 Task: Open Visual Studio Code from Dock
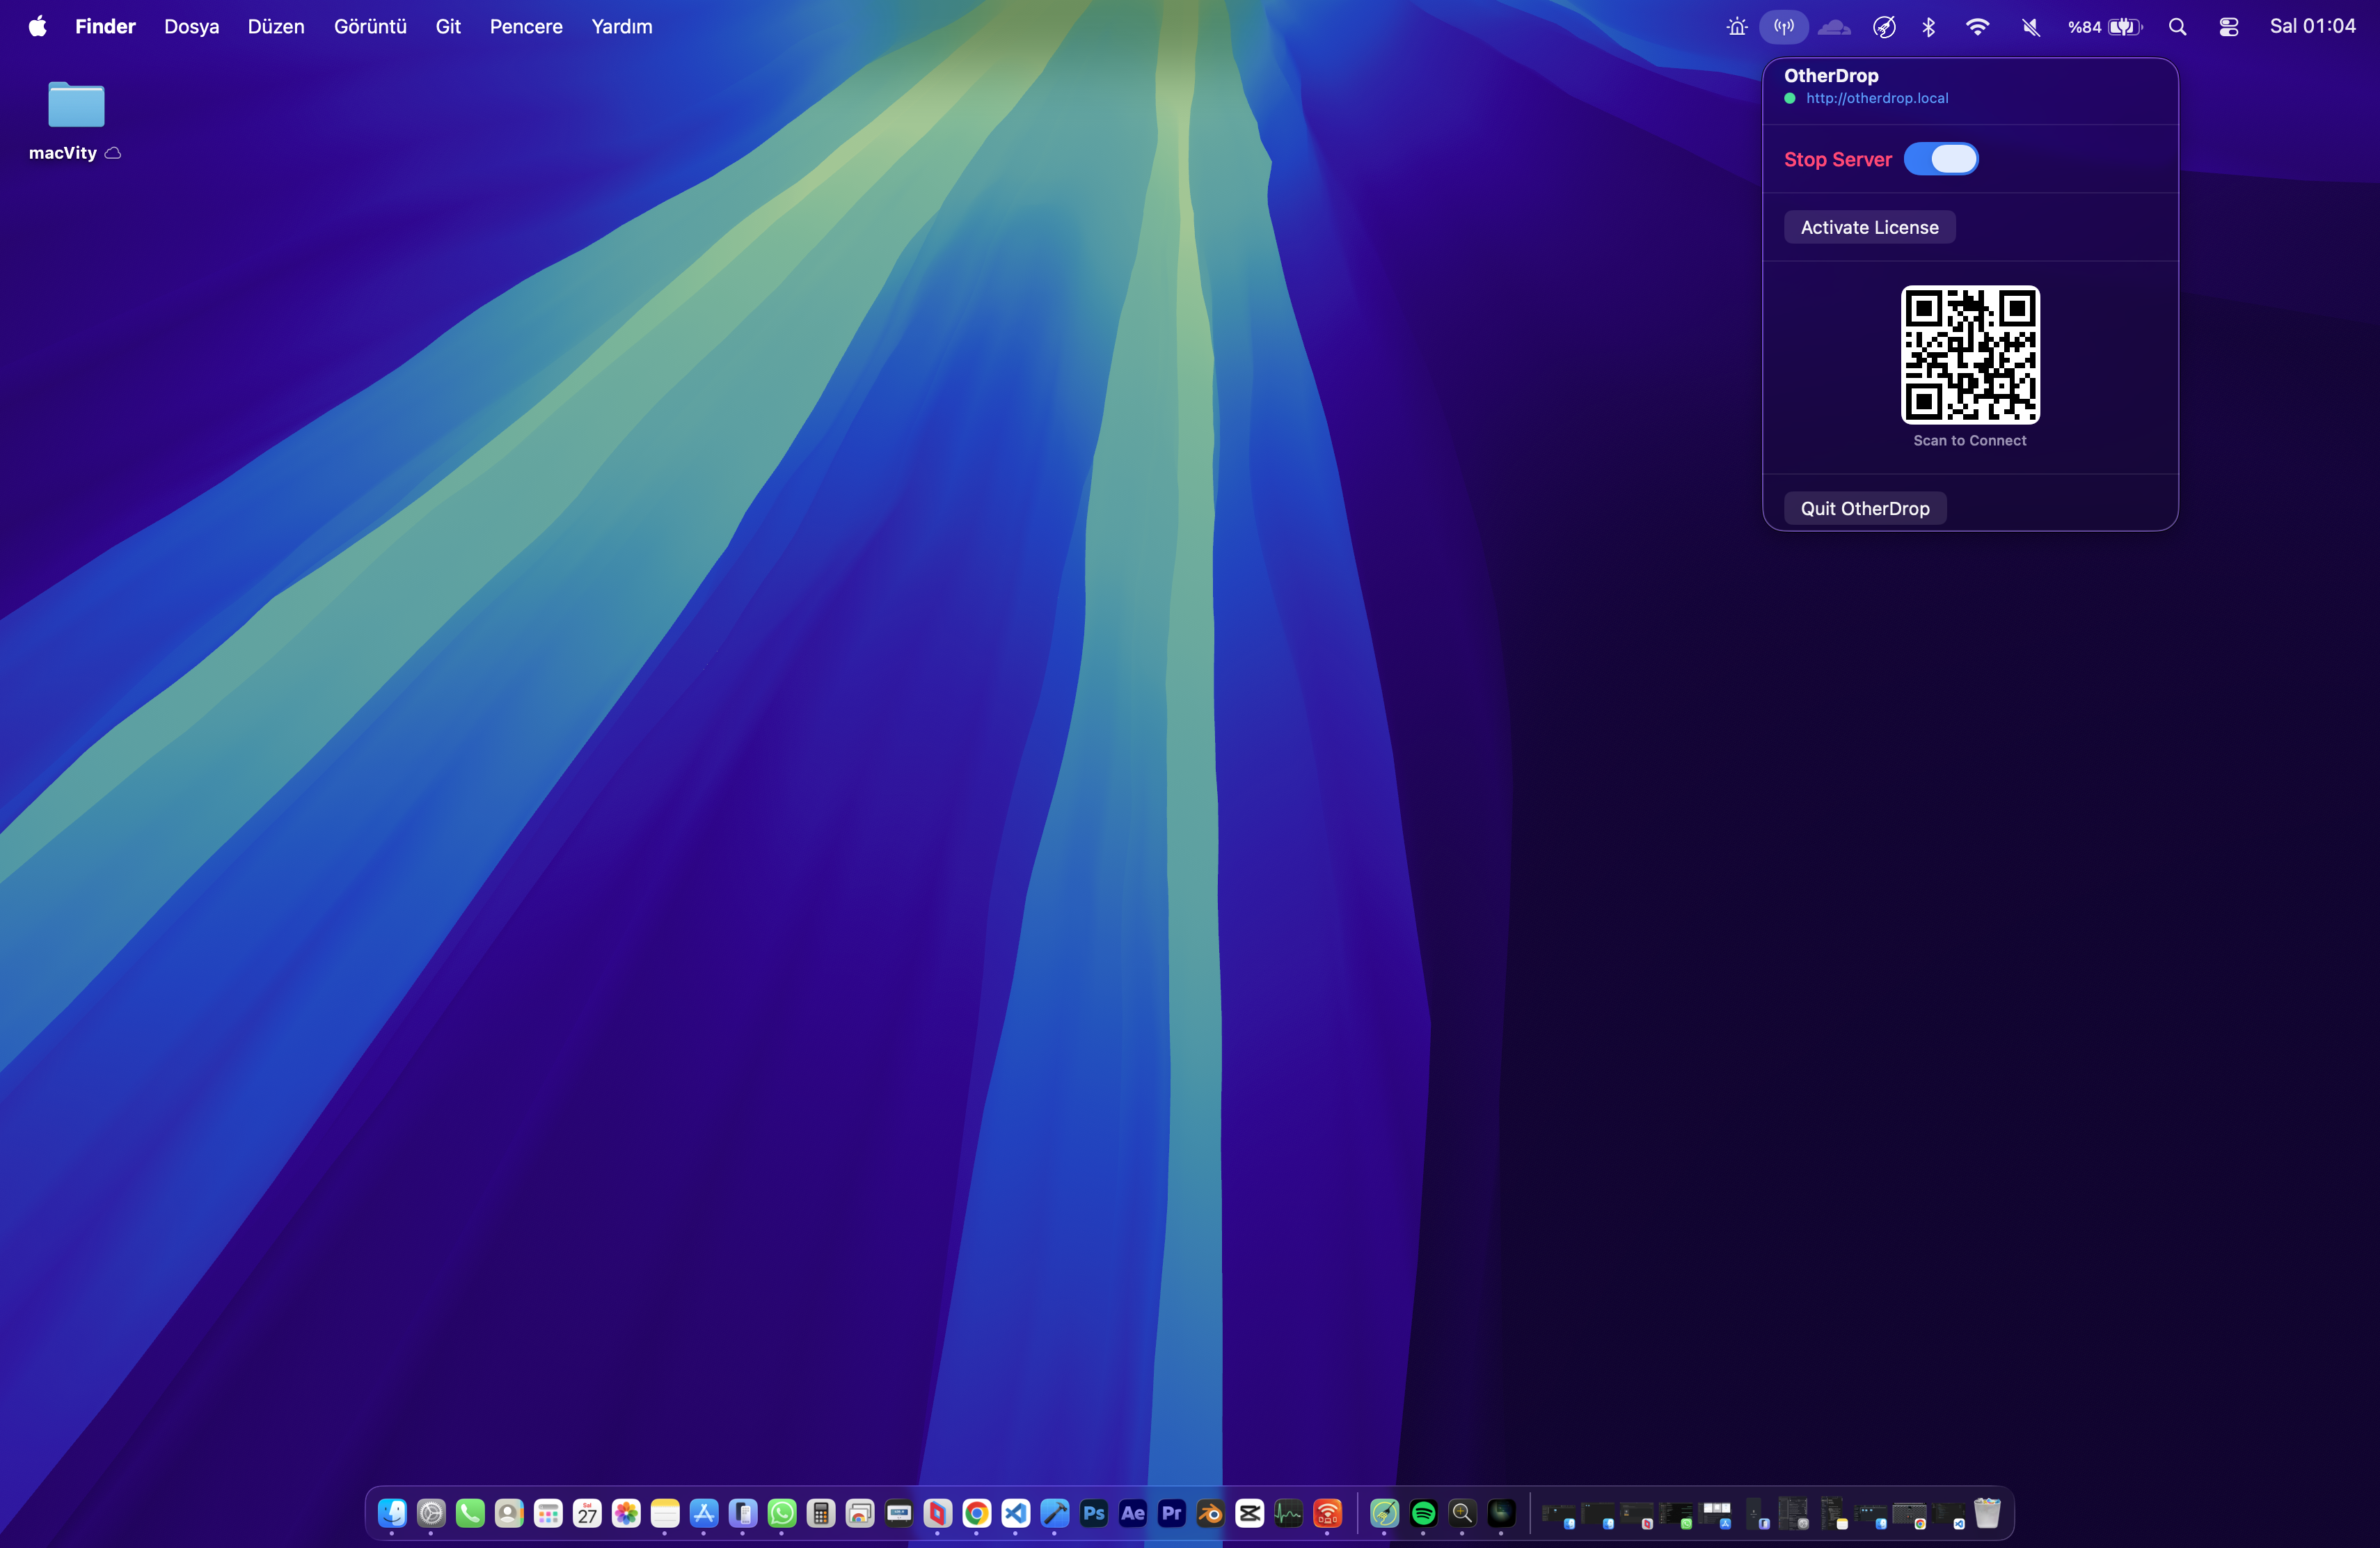coord(1015,1513)
